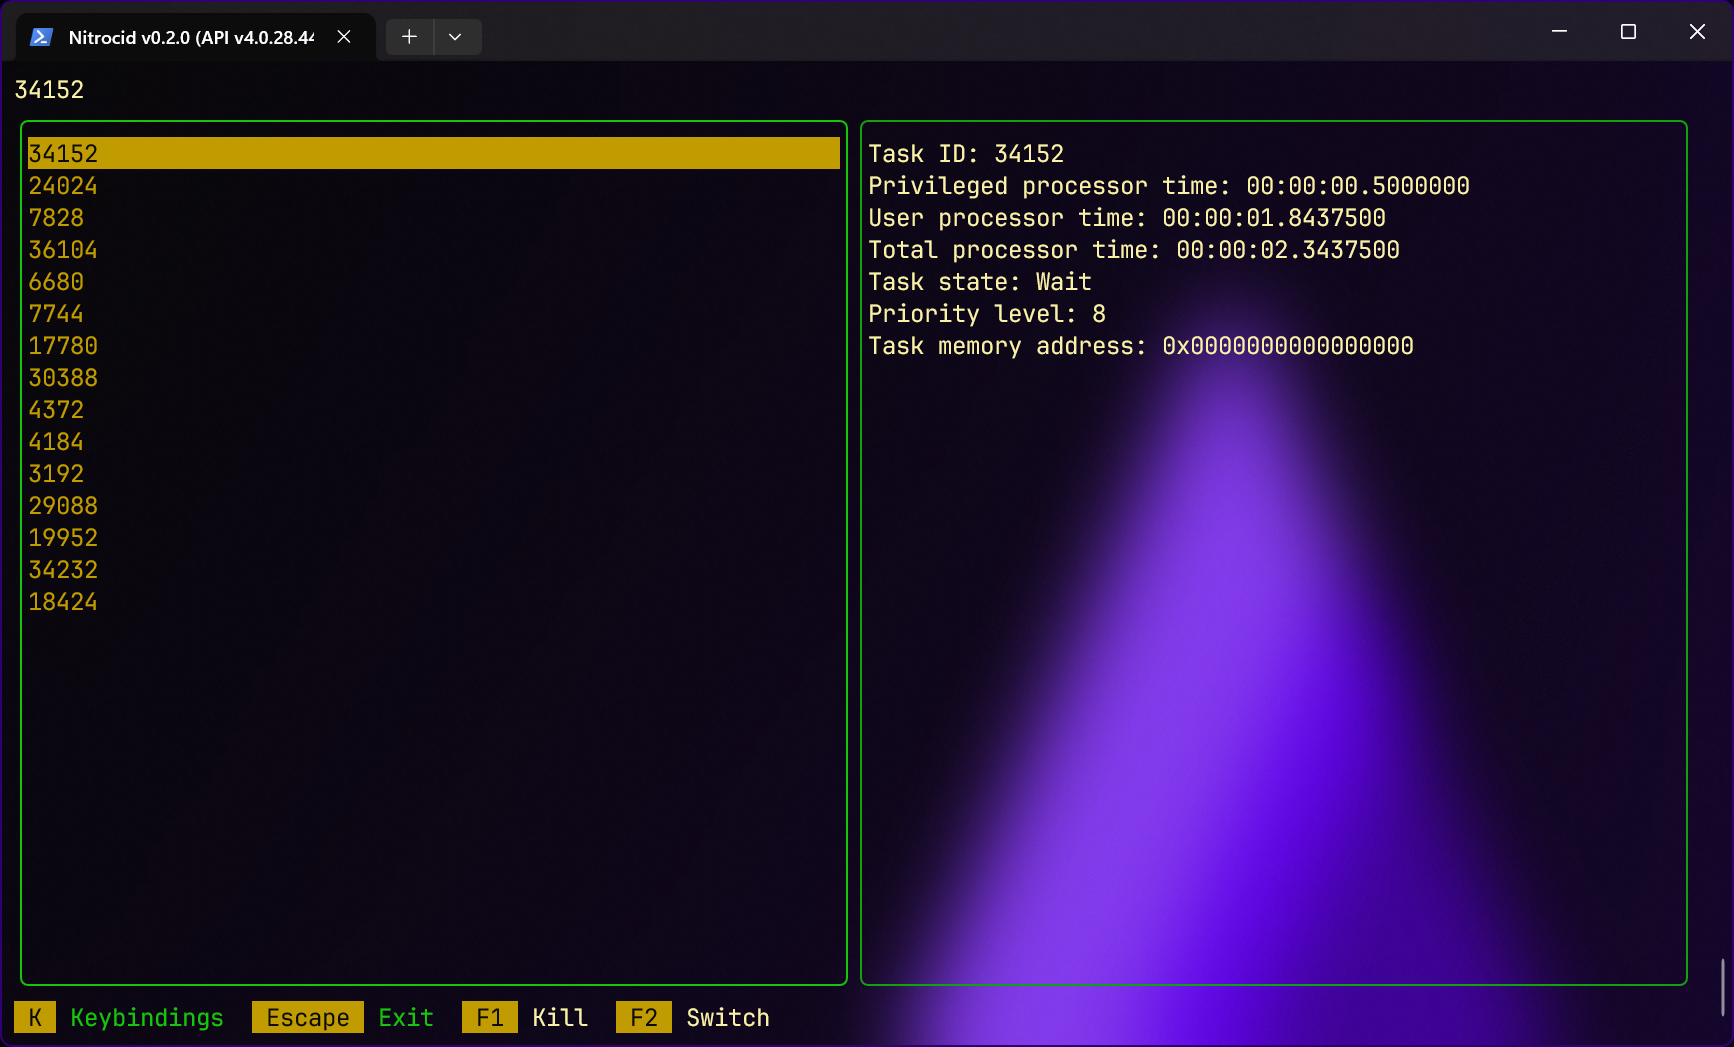This screenshot has height=1047, width=1734.
Task: Expand the new tab profile dropdown
Action: 455,37
